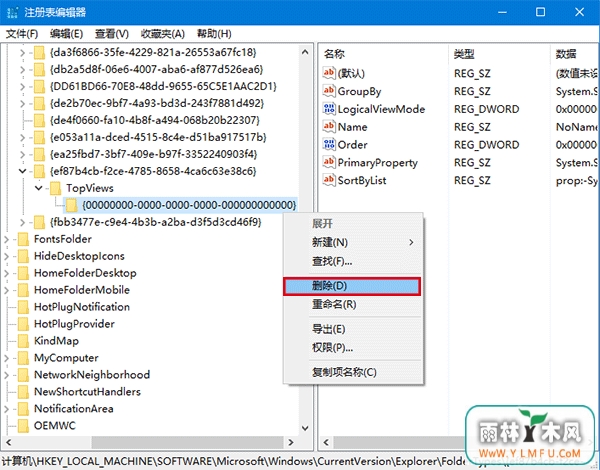Expand the {db2a5d8f-06e6-4007-aba6-af877d526ea6} key
The width and height of the screenshot is (600, 470).
pyautogui.click(x=22, y=70)
